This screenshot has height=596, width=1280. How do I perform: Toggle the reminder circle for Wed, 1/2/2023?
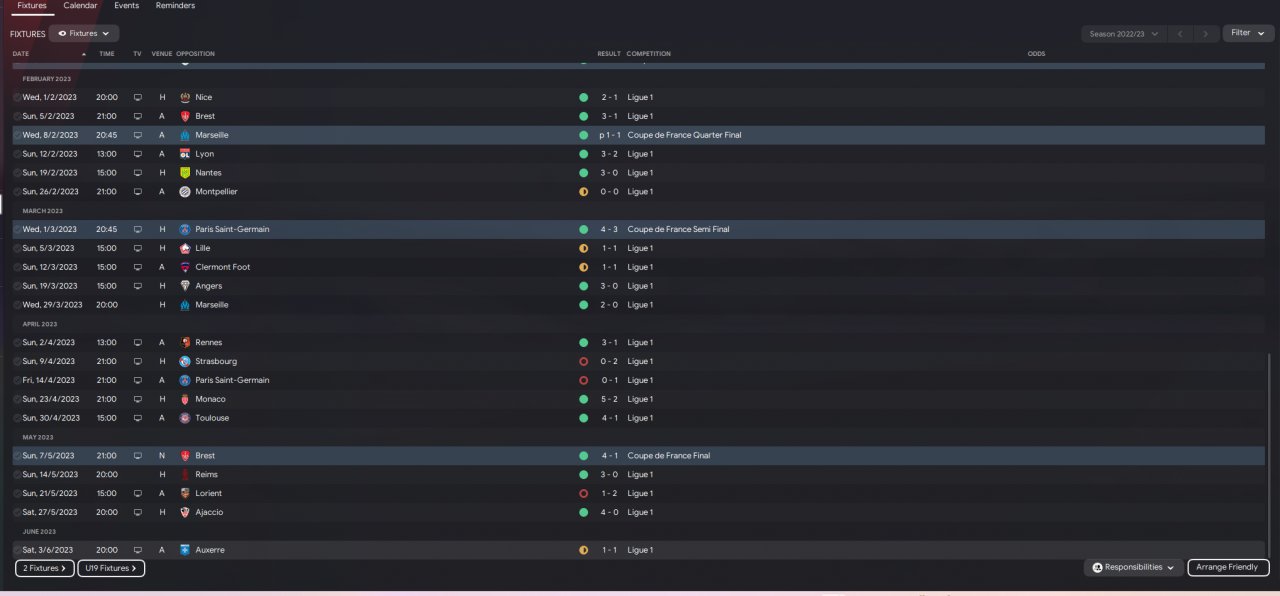[17, 97]
